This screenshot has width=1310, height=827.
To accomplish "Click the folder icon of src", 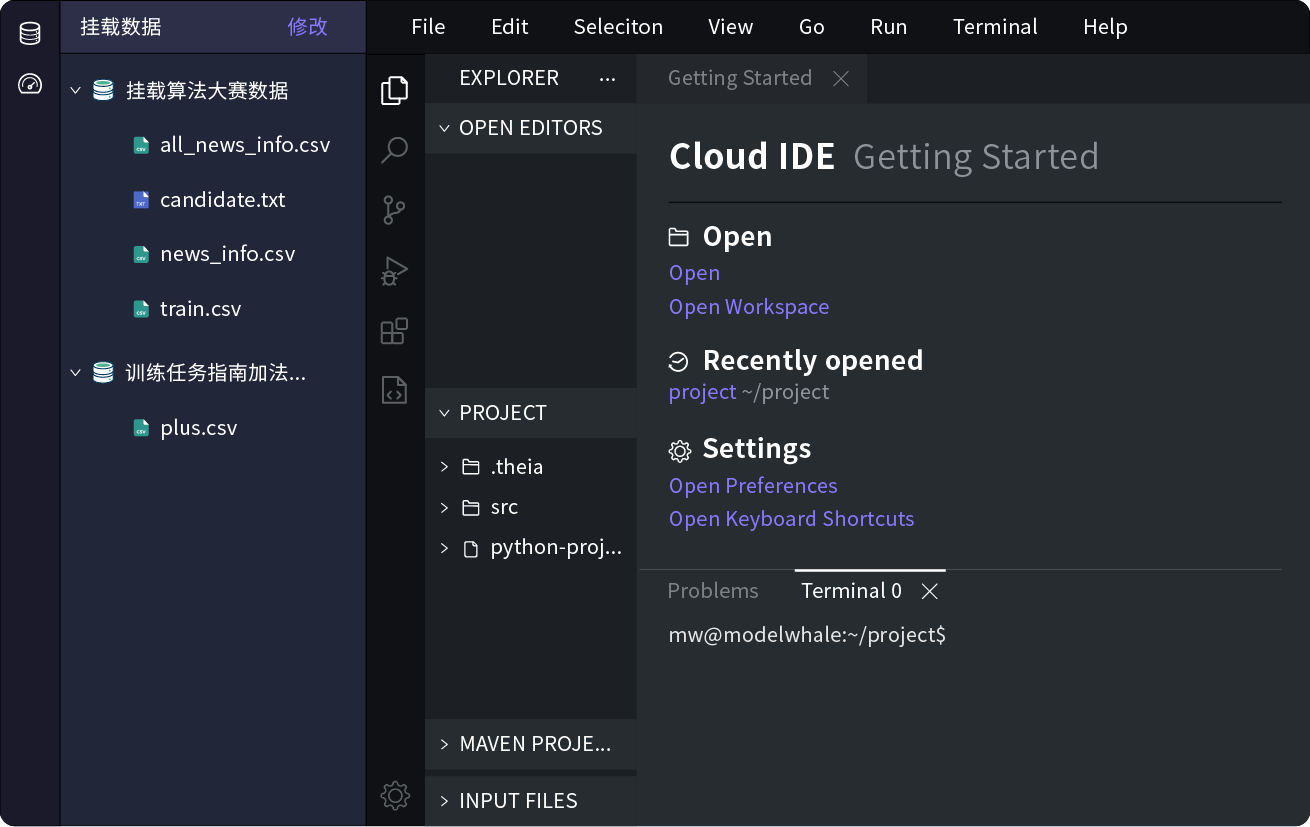I will [x=471, y=508].
